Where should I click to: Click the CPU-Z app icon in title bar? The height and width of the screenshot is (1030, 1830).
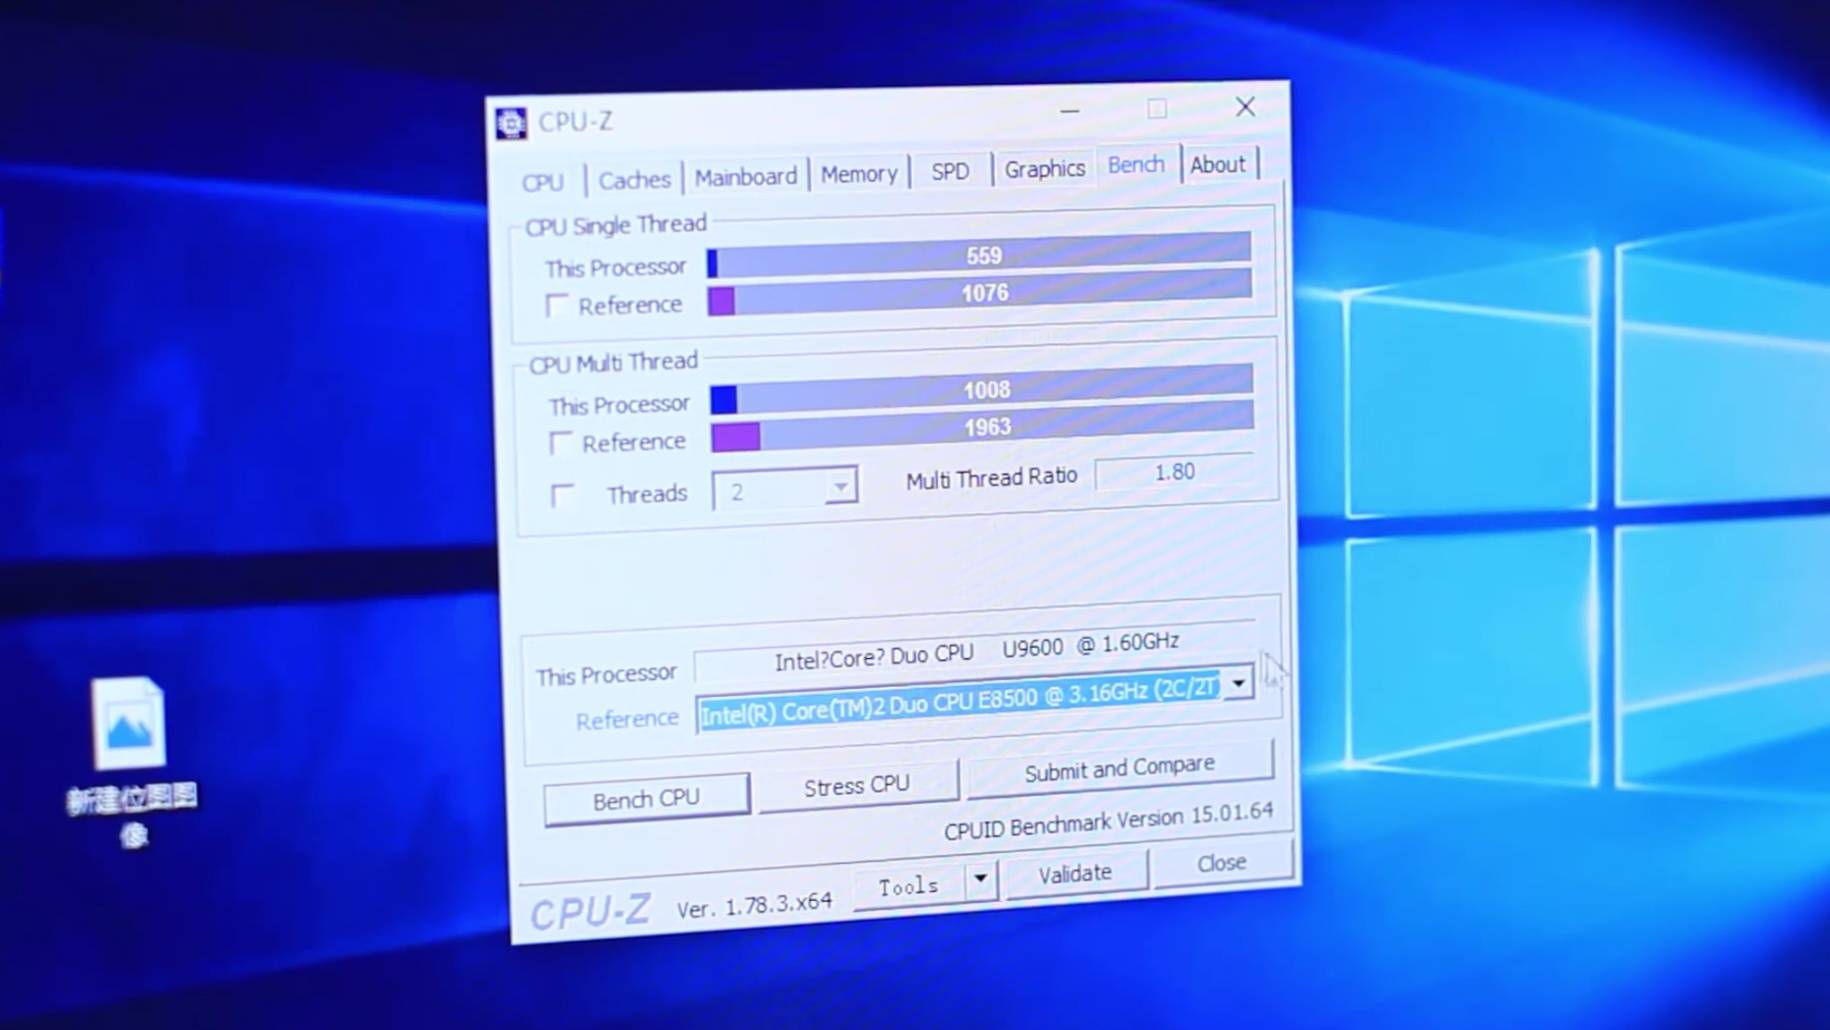click(511, 123)
